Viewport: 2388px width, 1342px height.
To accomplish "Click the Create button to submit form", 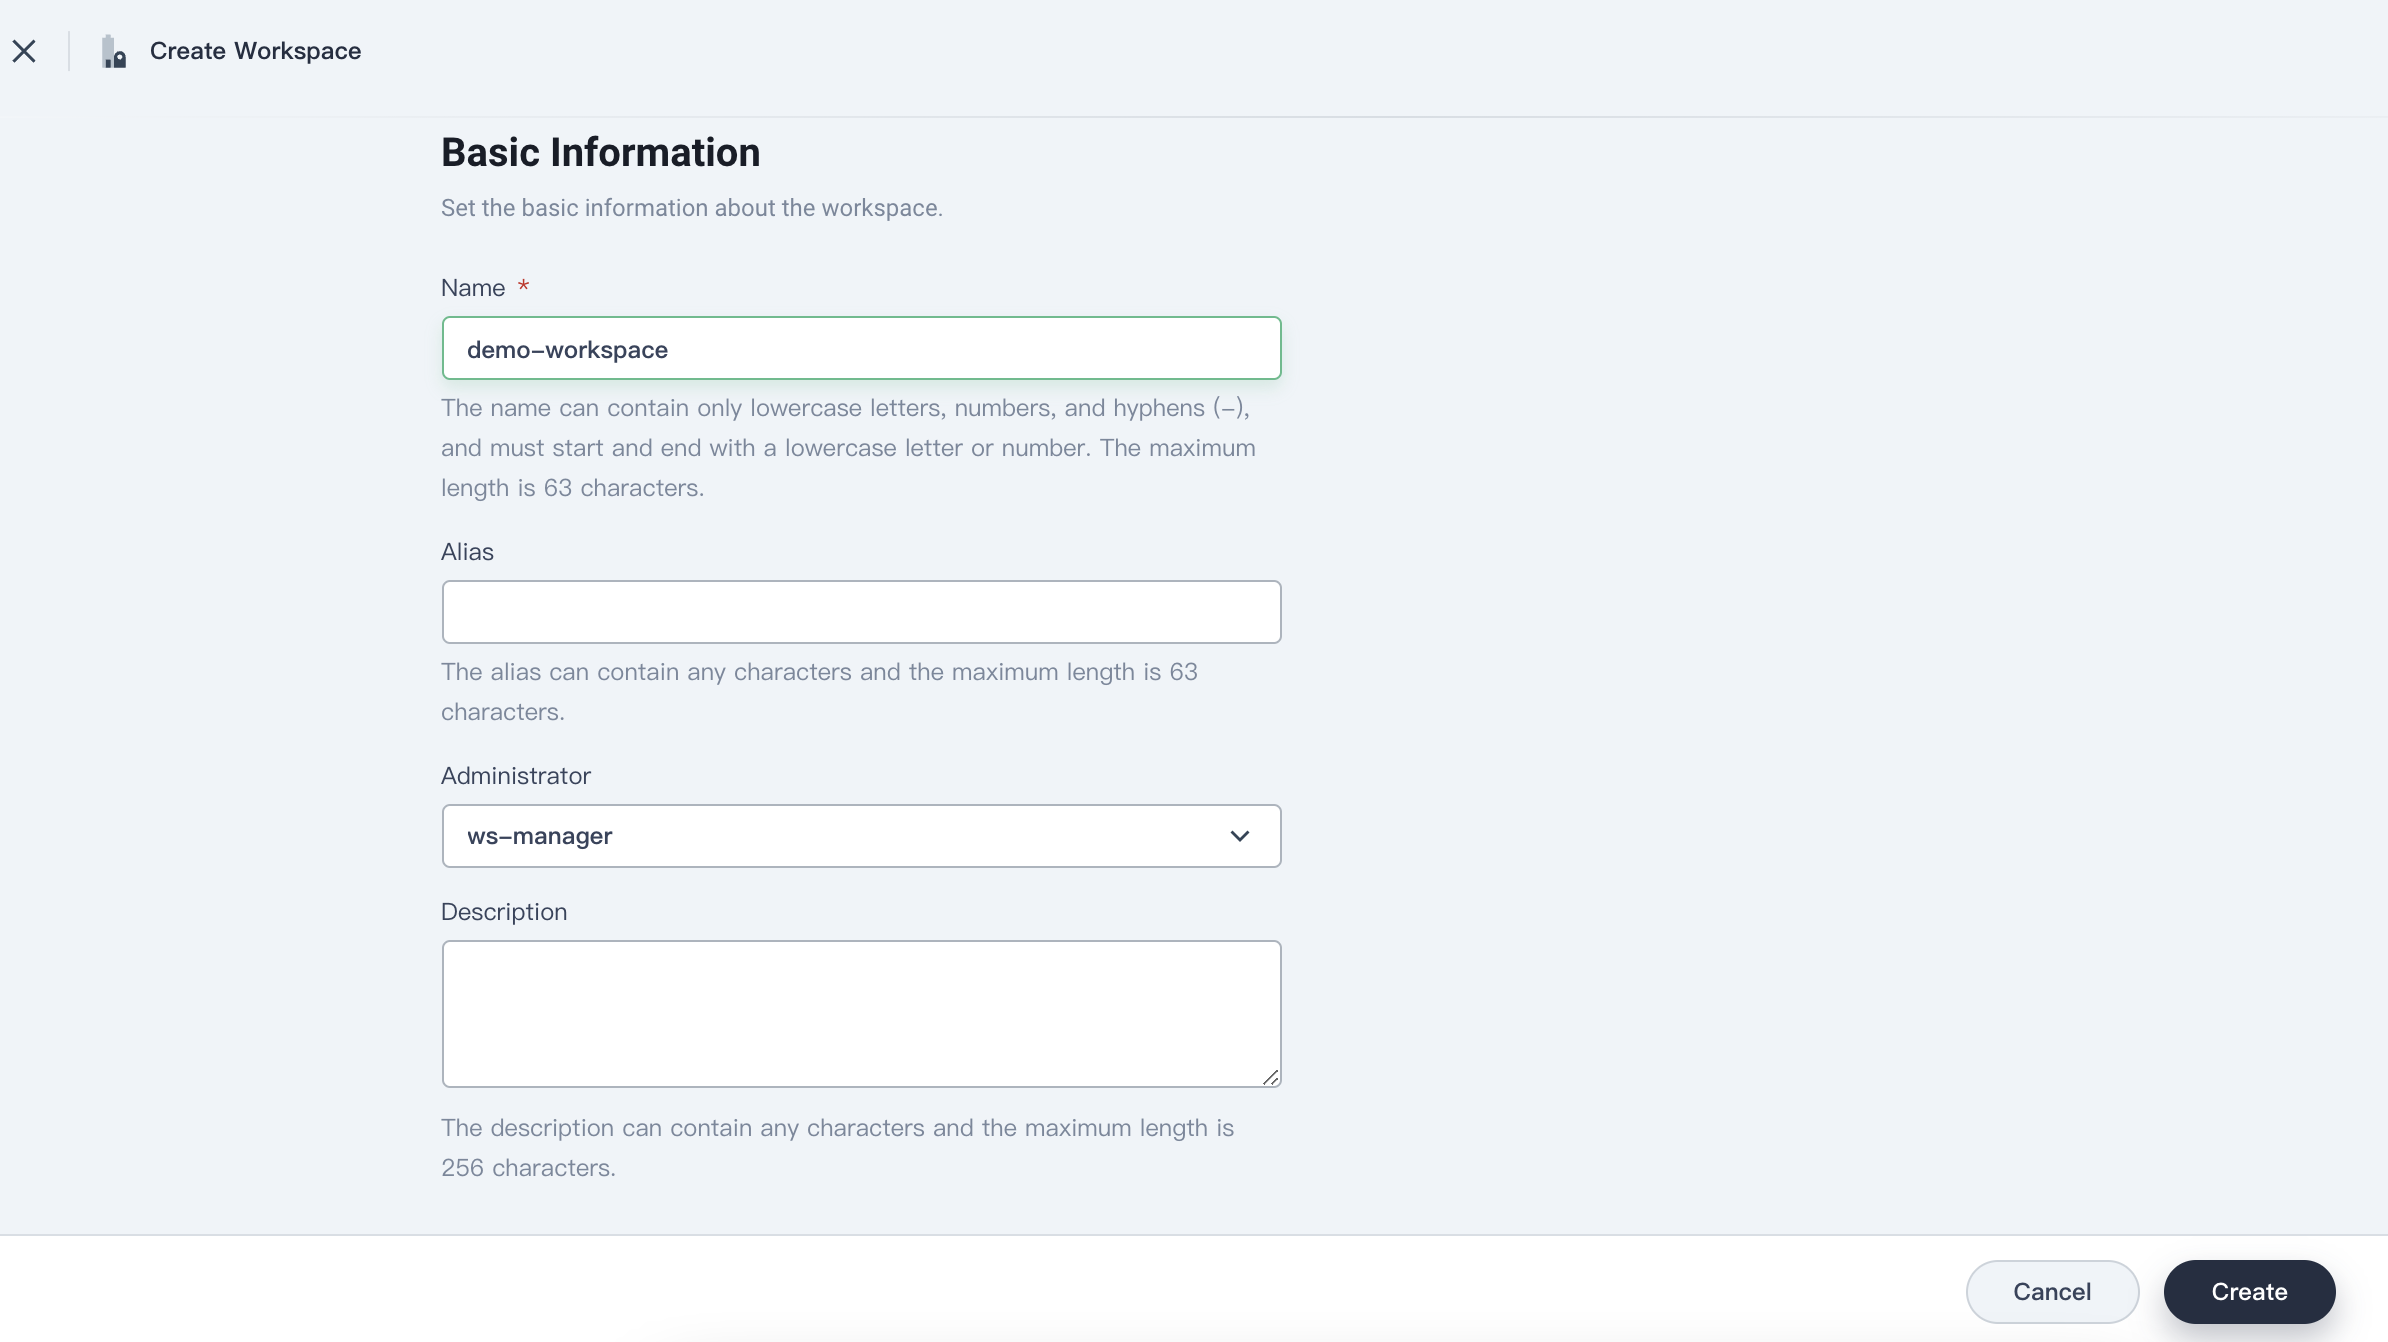I will pyautogui.click(x=2249, y=1291).
